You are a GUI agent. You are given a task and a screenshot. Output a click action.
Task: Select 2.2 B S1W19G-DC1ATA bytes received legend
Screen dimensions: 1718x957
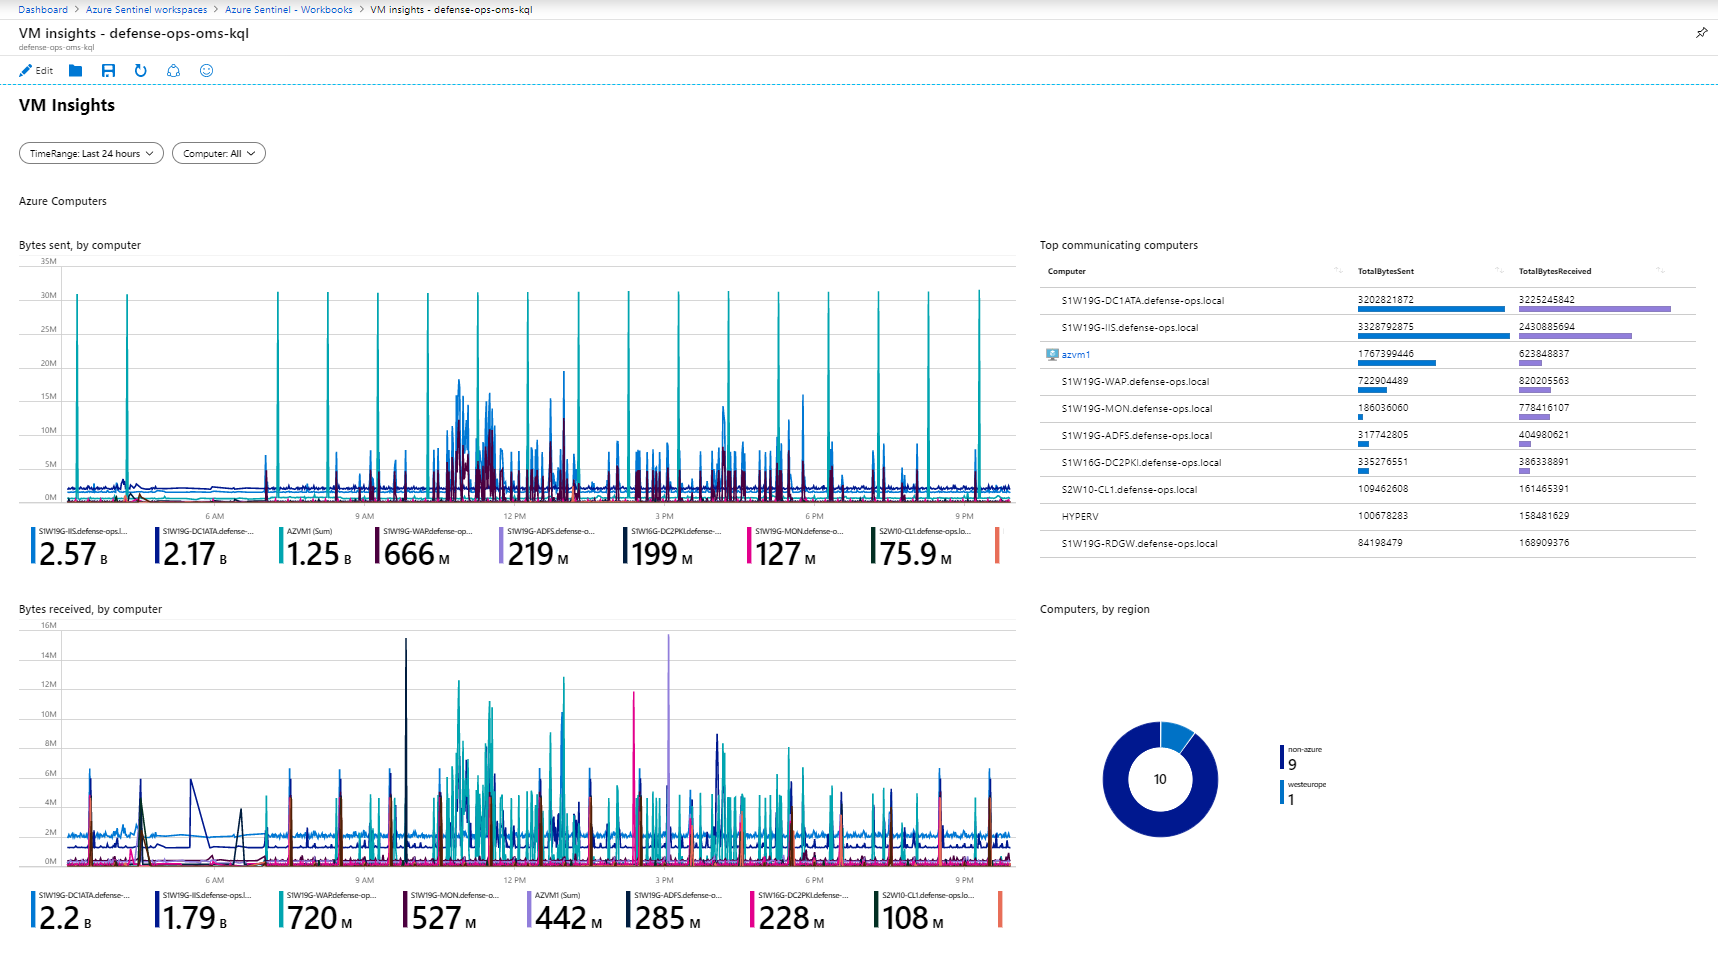pyautogui.click(x=81, y=911)
